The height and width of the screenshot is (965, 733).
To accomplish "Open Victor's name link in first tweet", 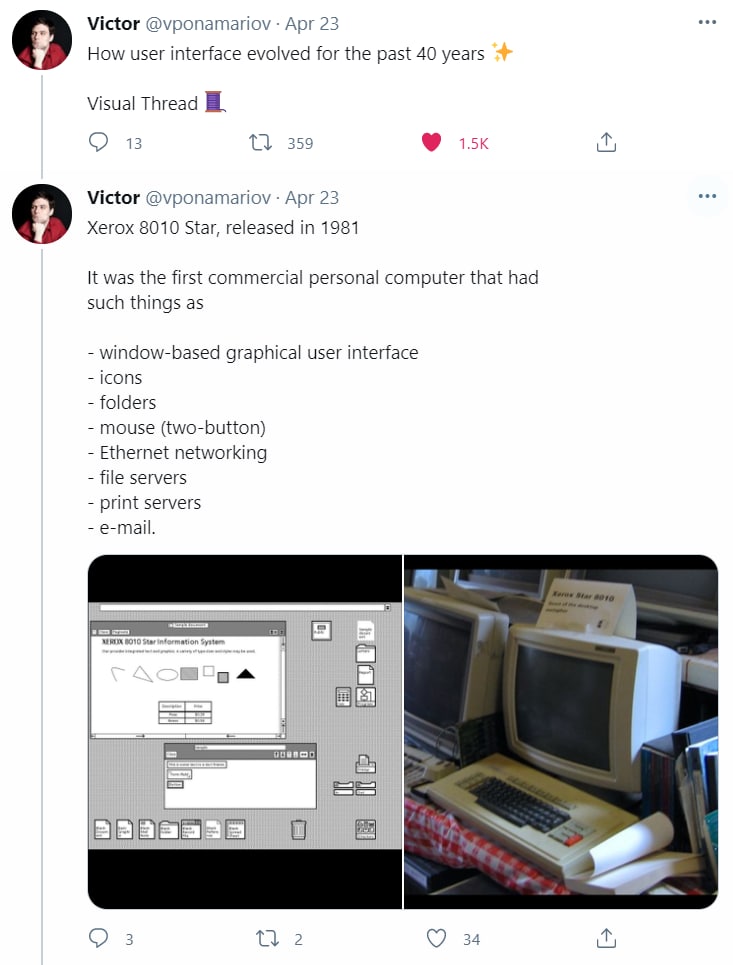I will [113, 23].
